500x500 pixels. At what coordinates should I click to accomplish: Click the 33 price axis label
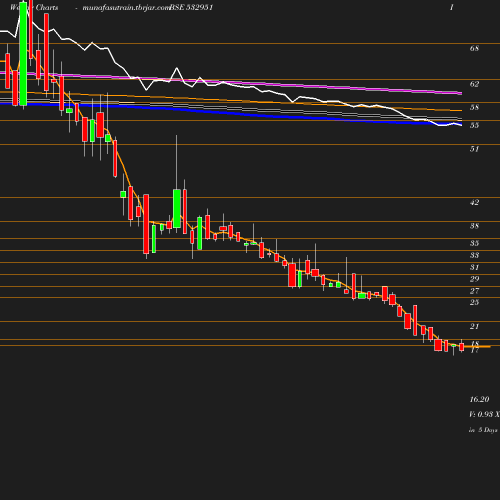[474, 255]
